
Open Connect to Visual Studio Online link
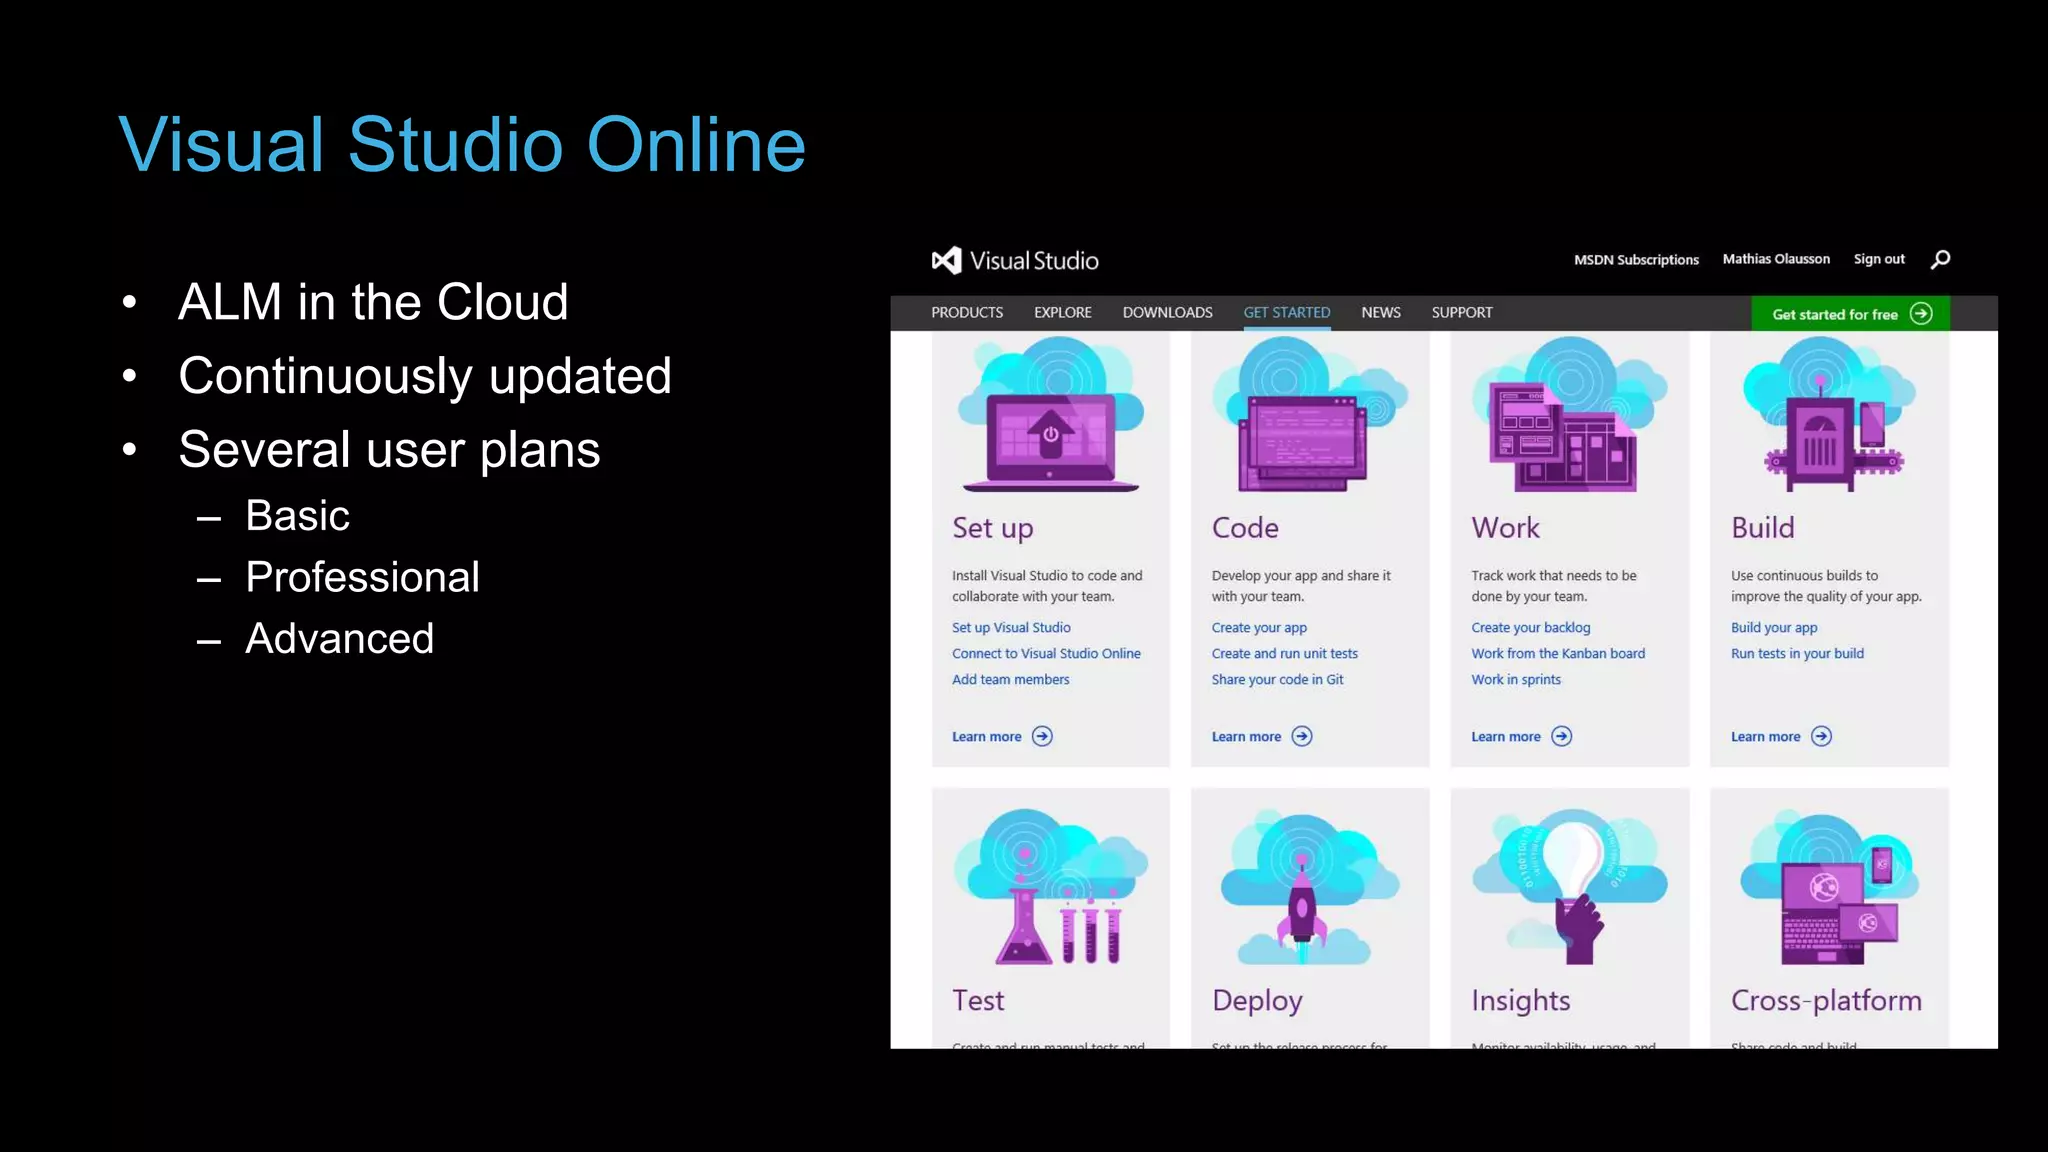click(1046, 654)
